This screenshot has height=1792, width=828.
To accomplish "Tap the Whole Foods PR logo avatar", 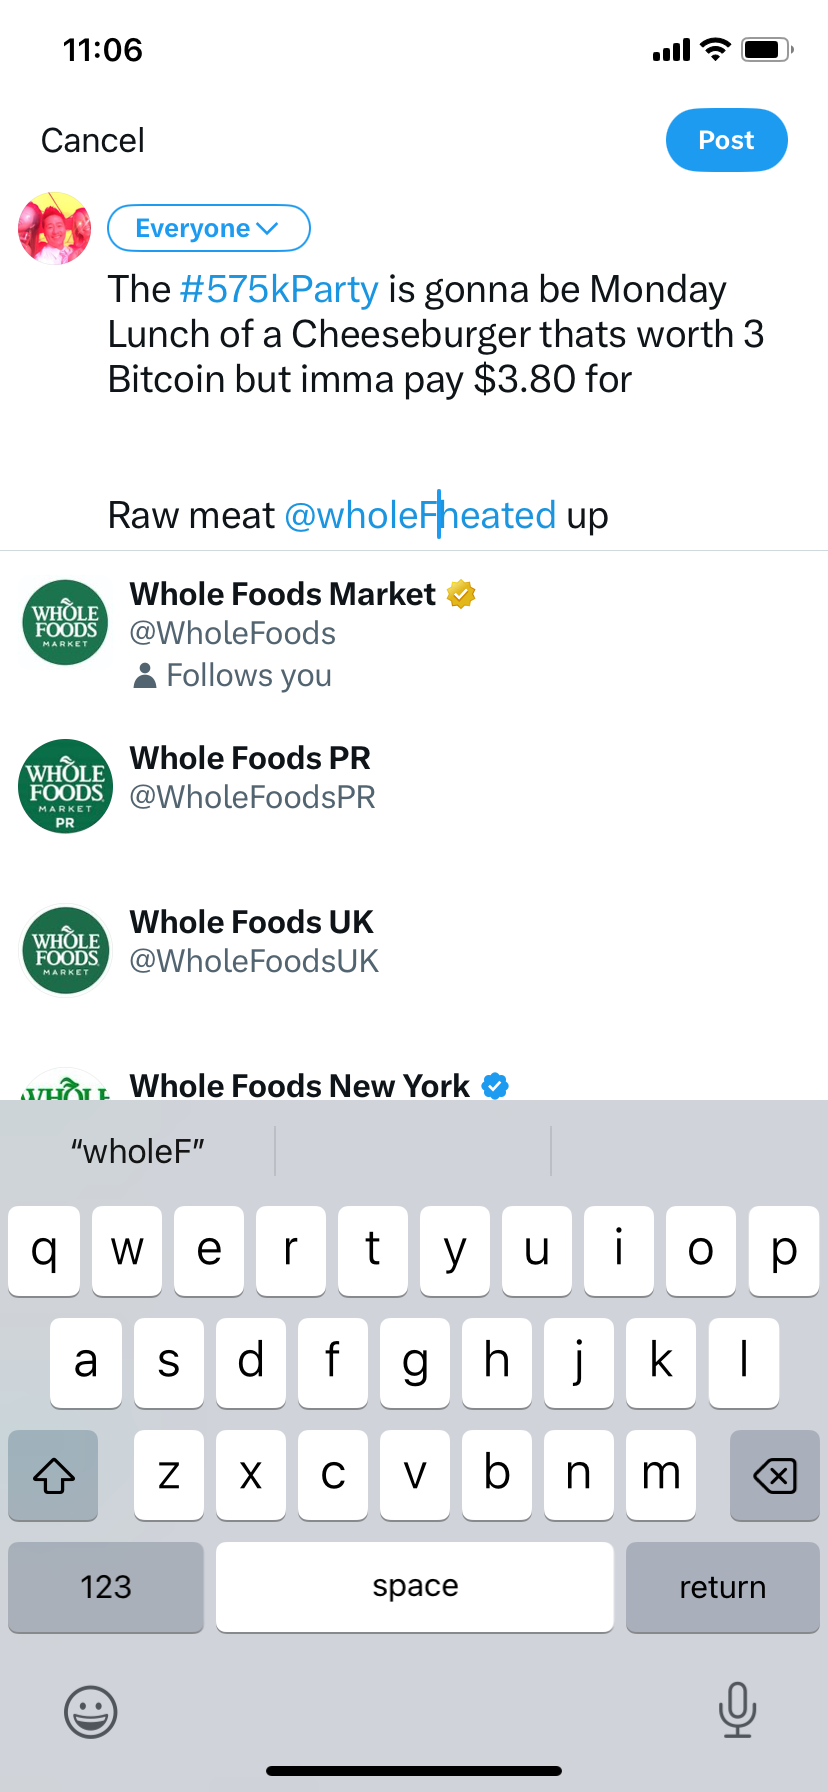I will coord(66,786).
